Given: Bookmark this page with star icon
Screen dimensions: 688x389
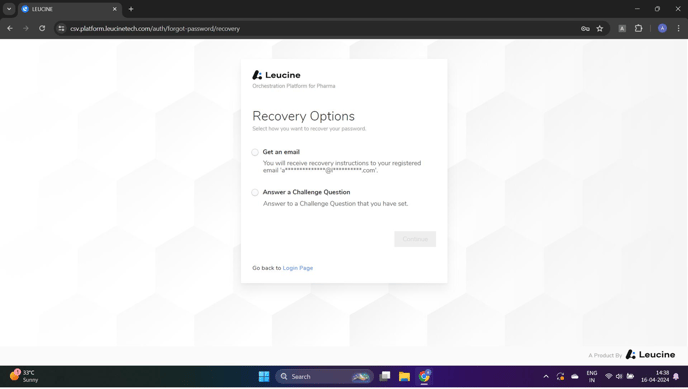Looking at the screenshot, I should point(600,29).
